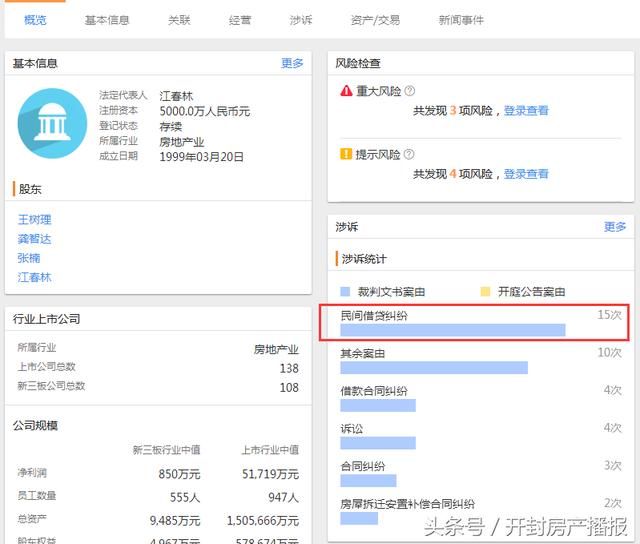The image size is (640, 544).
Task: Click help question mark beside 提示风险
Action: [409, 154]
